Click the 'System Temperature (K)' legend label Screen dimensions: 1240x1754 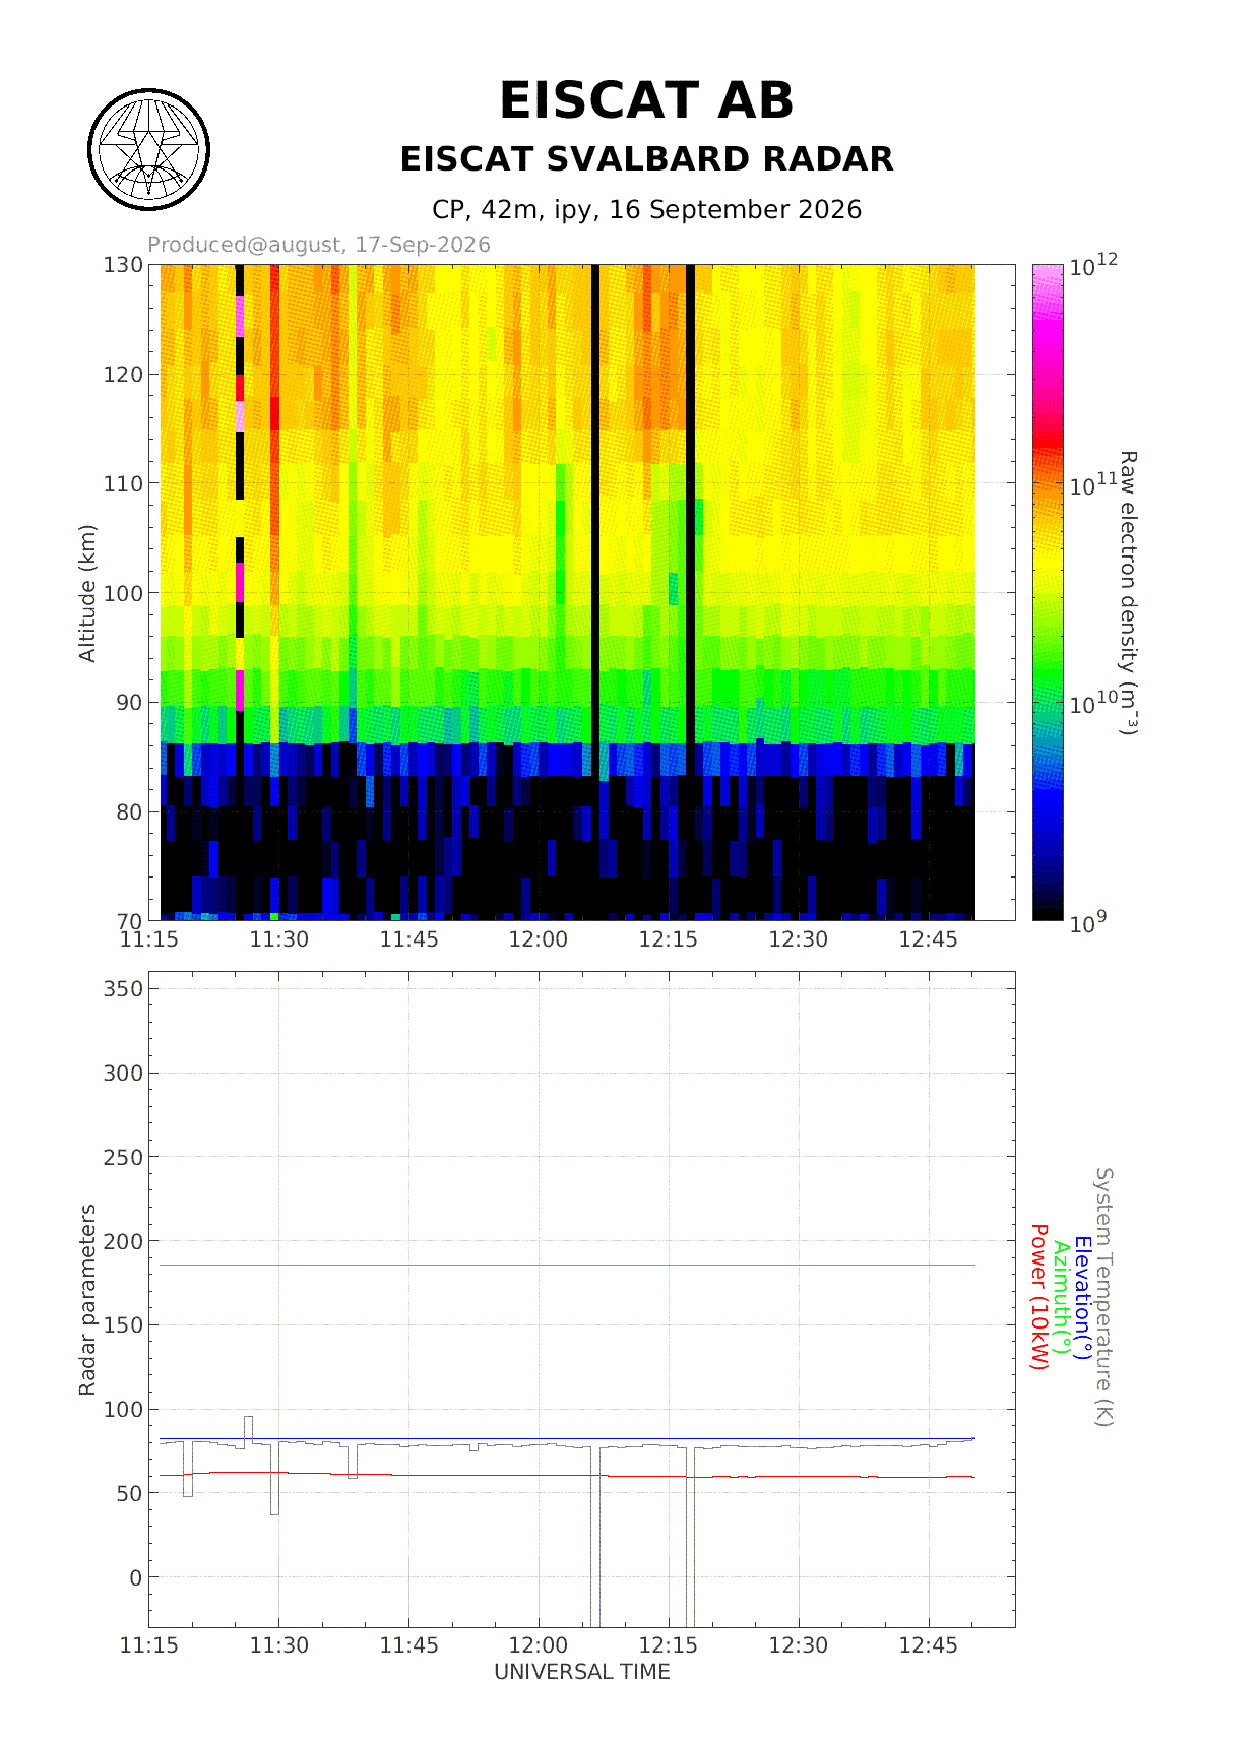1103,1297
